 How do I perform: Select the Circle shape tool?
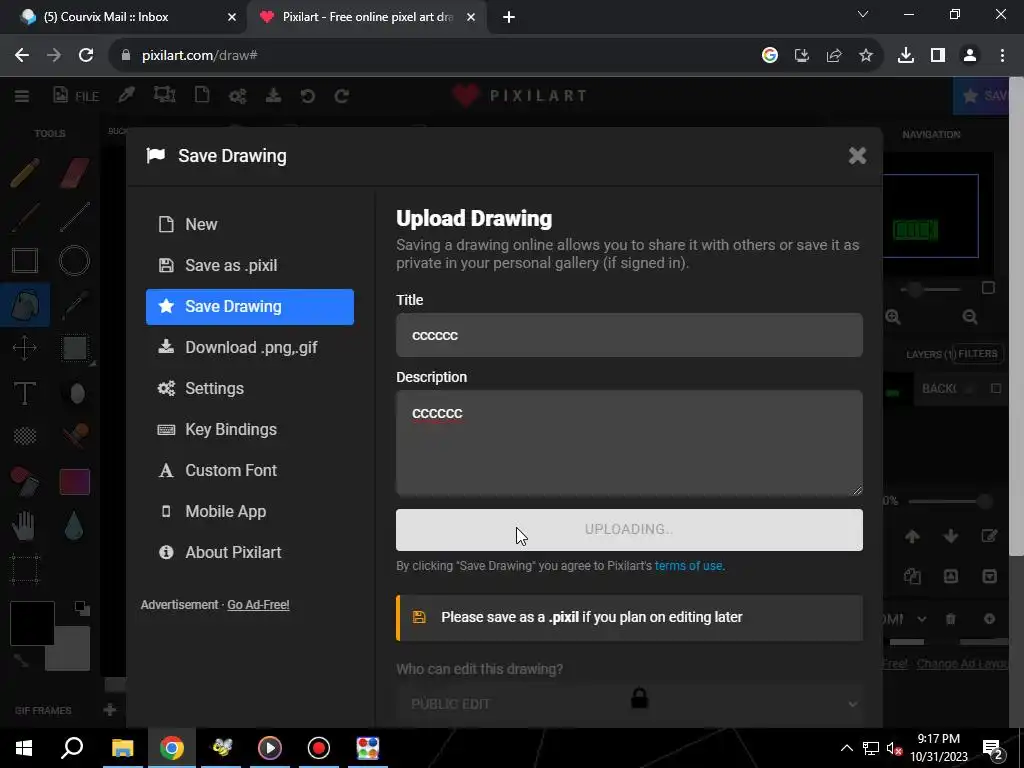point(74,261)
